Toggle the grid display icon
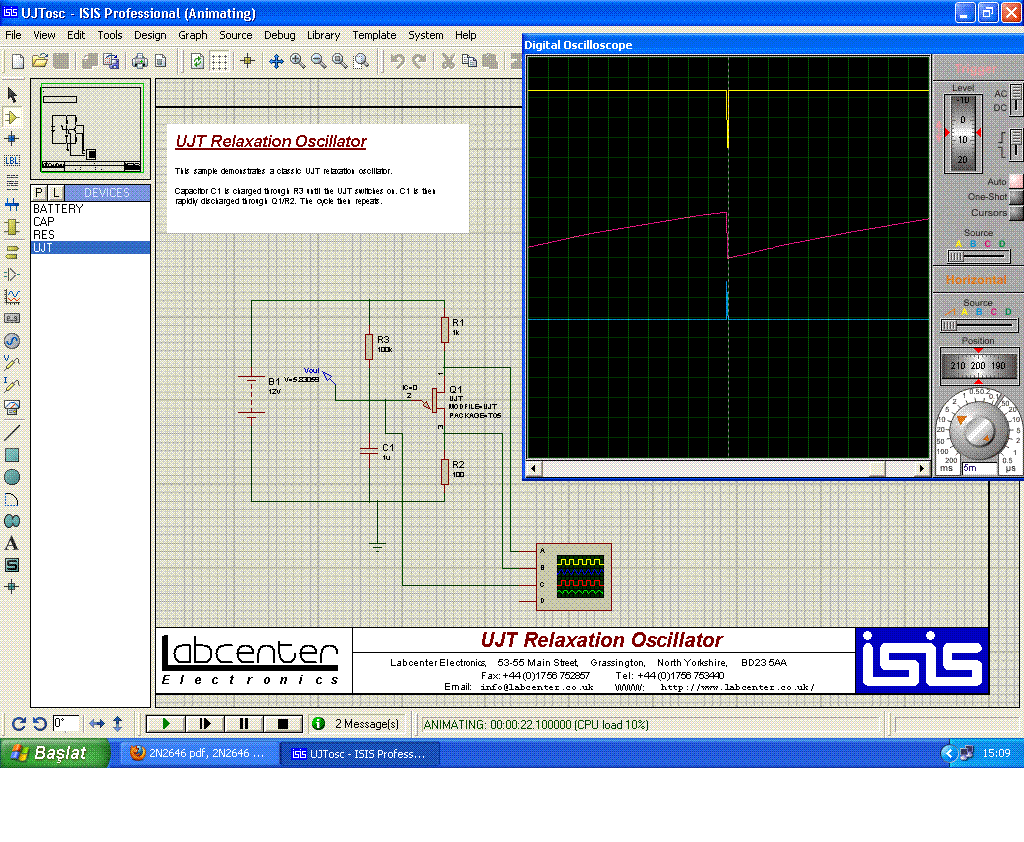The width and height of the screenshot is (1024, 842). pyautogui.click(x=219, y=61)
